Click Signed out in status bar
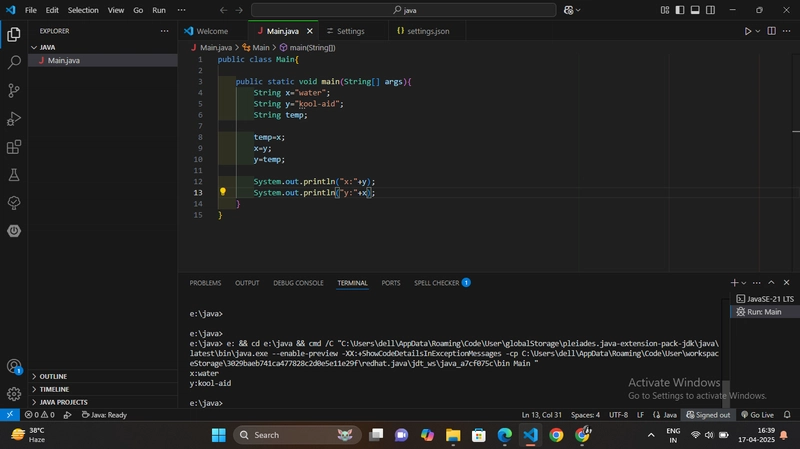 pos(708,415)
